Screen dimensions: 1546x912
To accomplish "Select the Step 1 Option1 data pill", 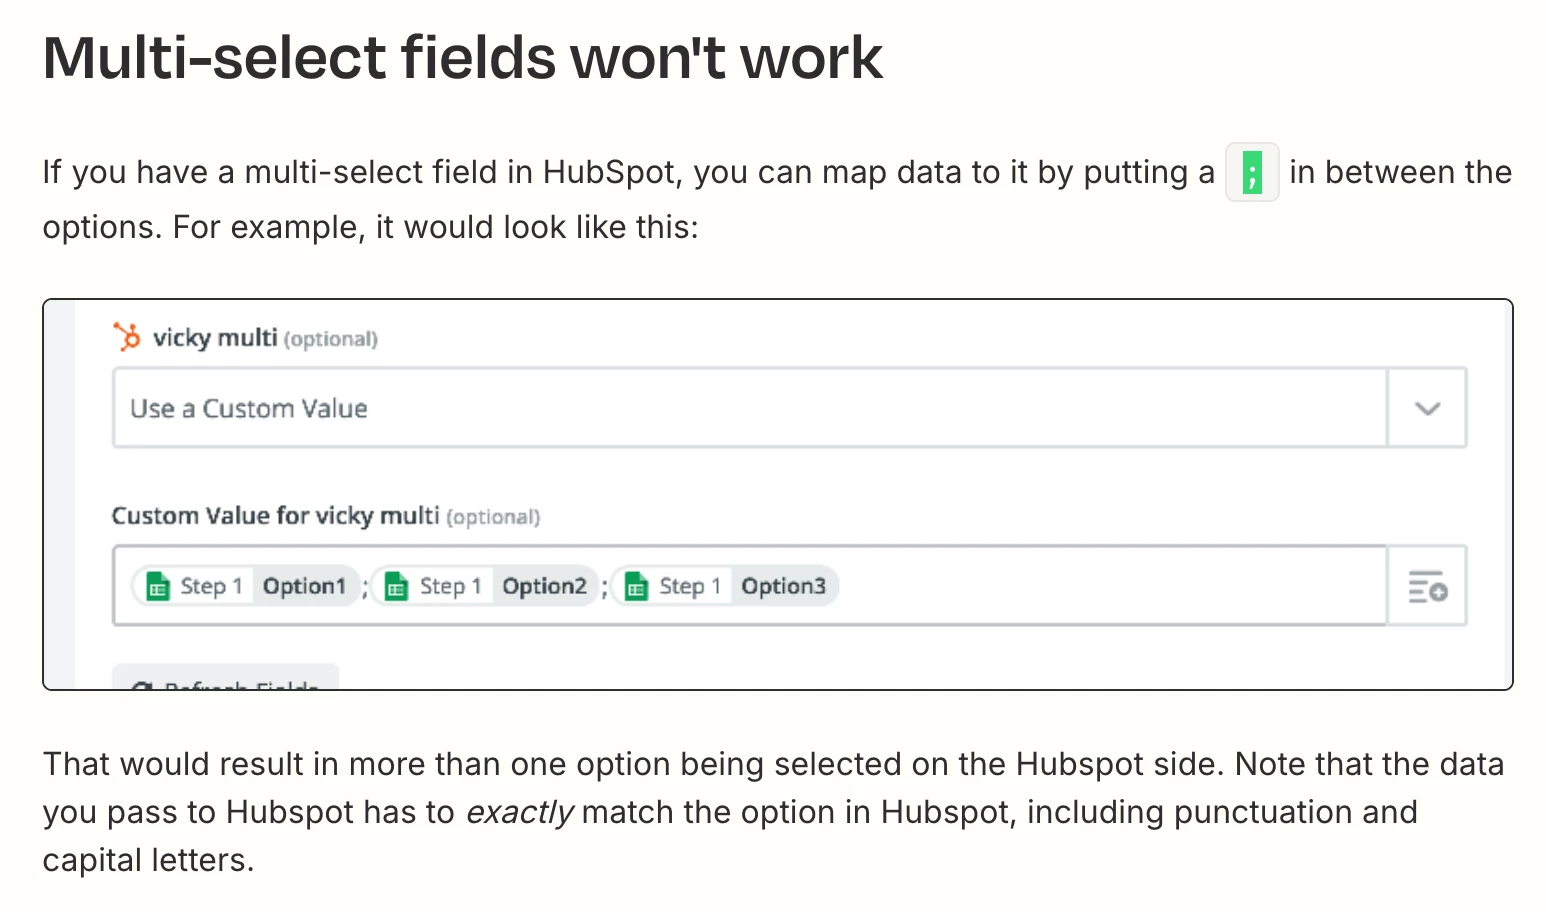I will pyautogui.click(x=246, y=586).
